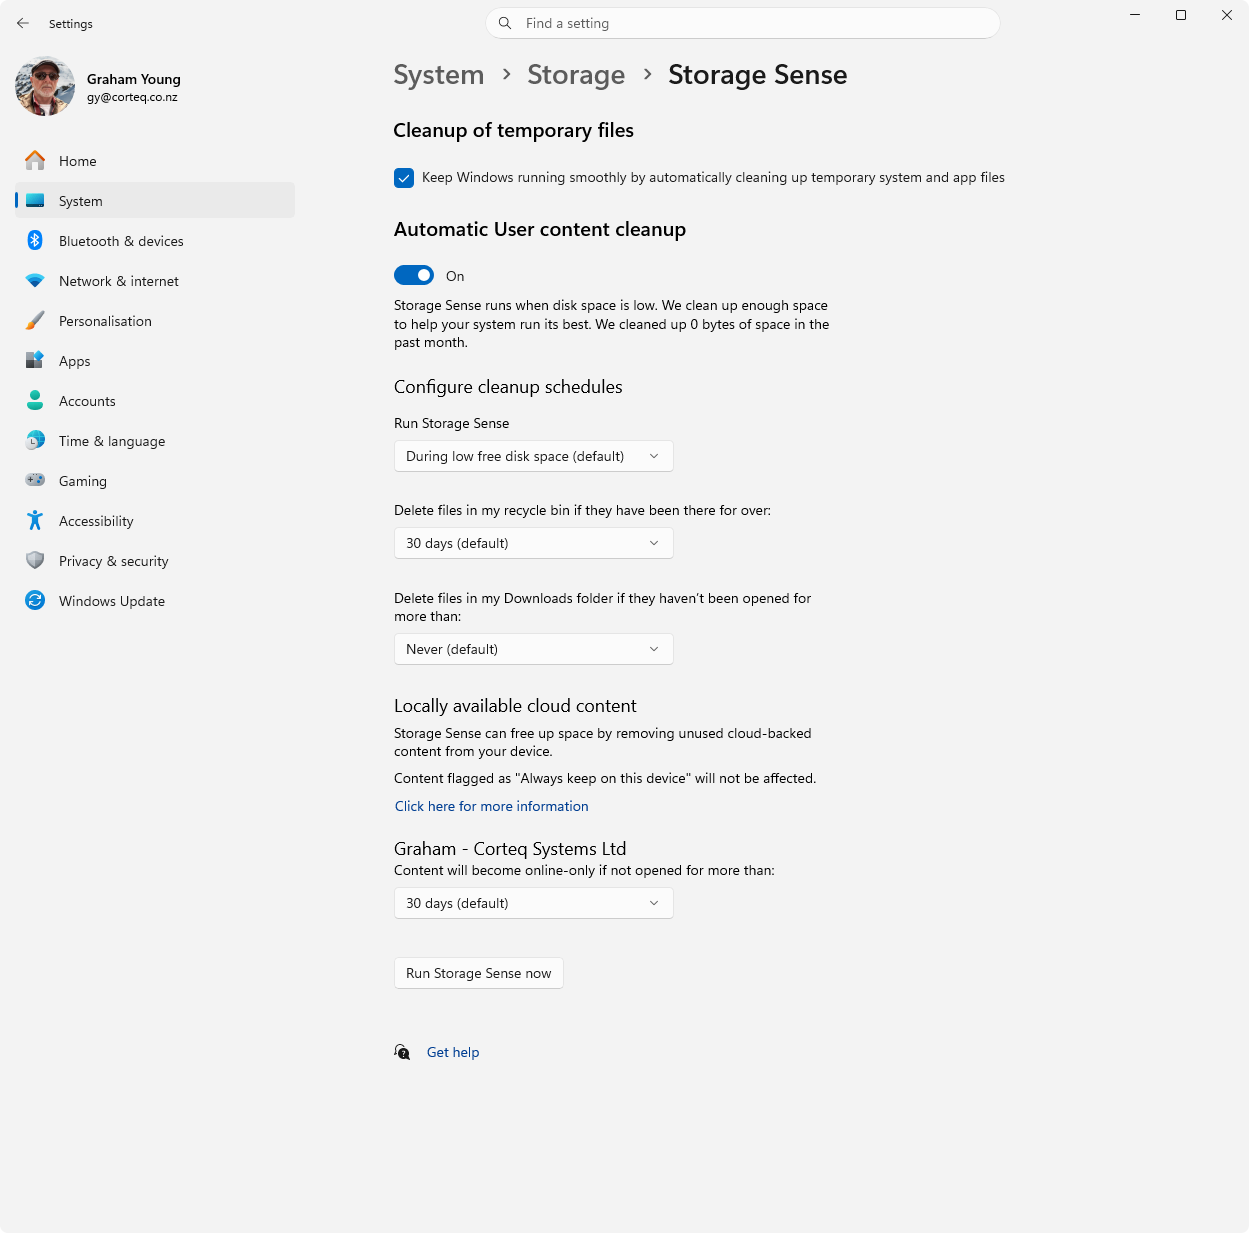Viewport: 1249px width, 1233px height.
Task: Click the Apps icon in sidebar
Action: [35, 360]
